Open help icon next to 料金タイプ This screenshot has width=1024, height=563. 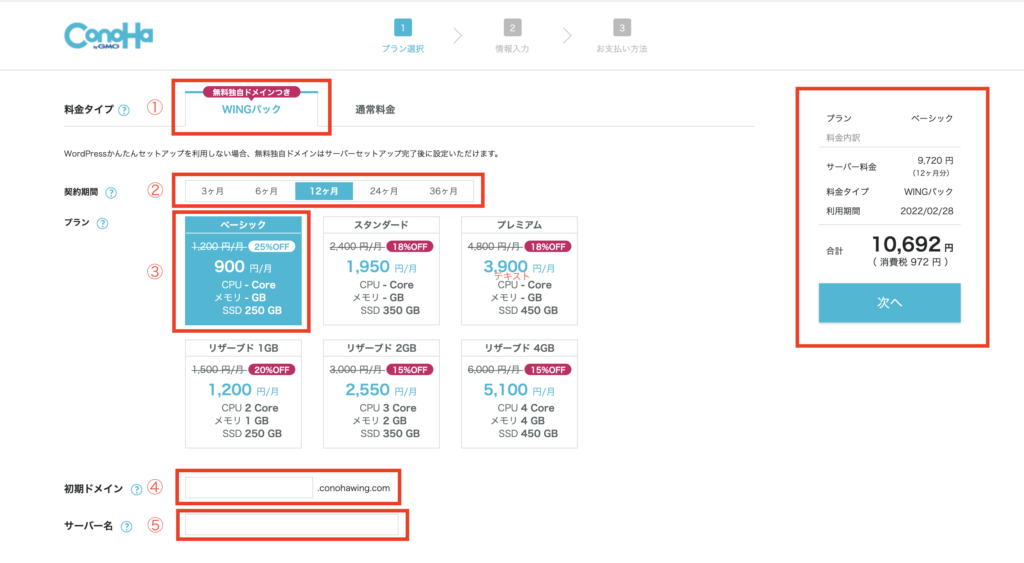[x=123, y=110]
